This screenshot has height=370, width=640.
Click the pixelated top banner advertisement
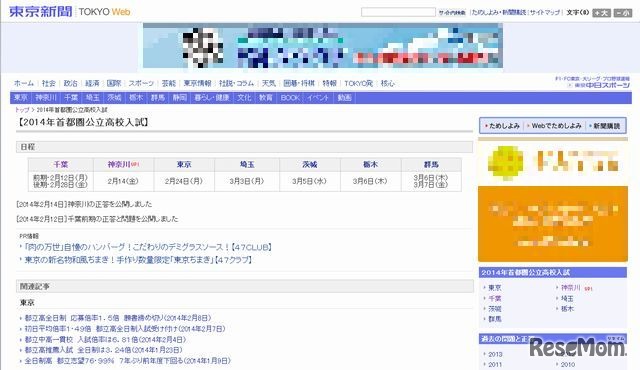coord(322,45)
